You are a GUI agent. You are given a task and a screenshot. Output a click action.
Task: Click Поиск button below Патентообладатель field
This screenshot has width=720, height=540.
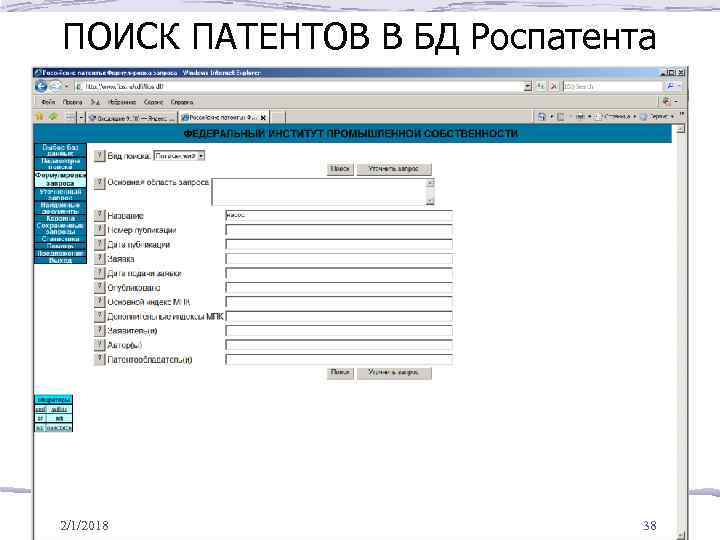pyautogui.click(x=340, y=372)
